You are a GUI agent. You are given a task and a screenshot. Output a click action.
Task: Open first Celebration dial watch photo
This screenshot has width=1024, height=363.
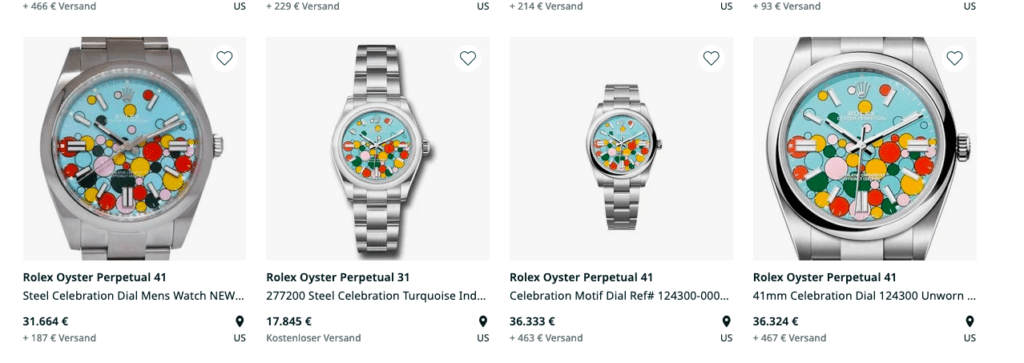[x=135, y=149]
